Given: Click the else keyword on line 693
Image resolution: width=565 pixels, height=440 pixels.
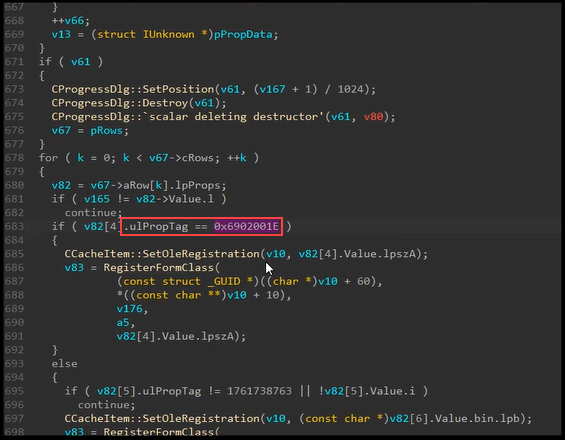Looking at the screenshot, I should 64,364.
